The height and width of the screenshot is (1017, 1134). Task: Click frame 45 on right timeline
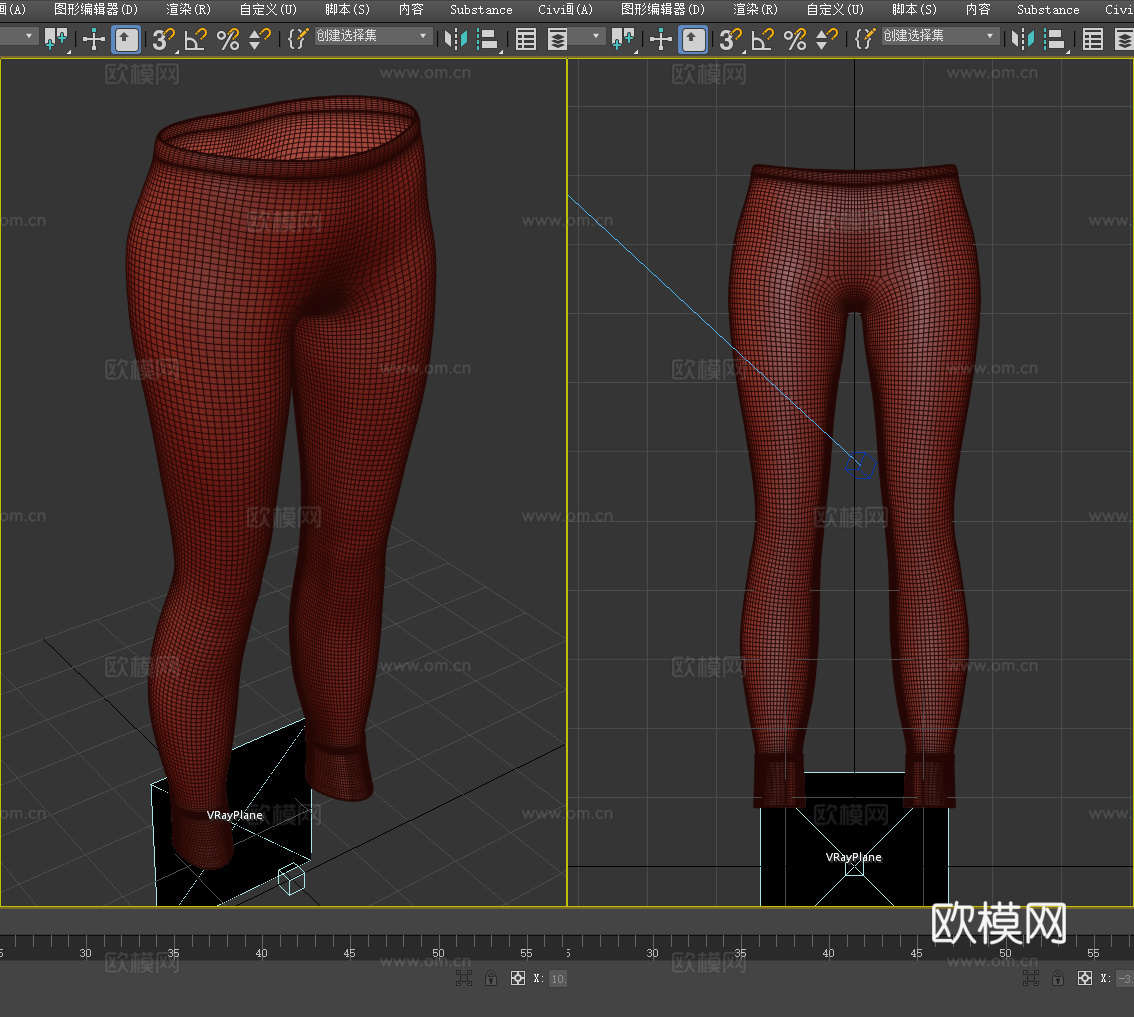point(916,953)
